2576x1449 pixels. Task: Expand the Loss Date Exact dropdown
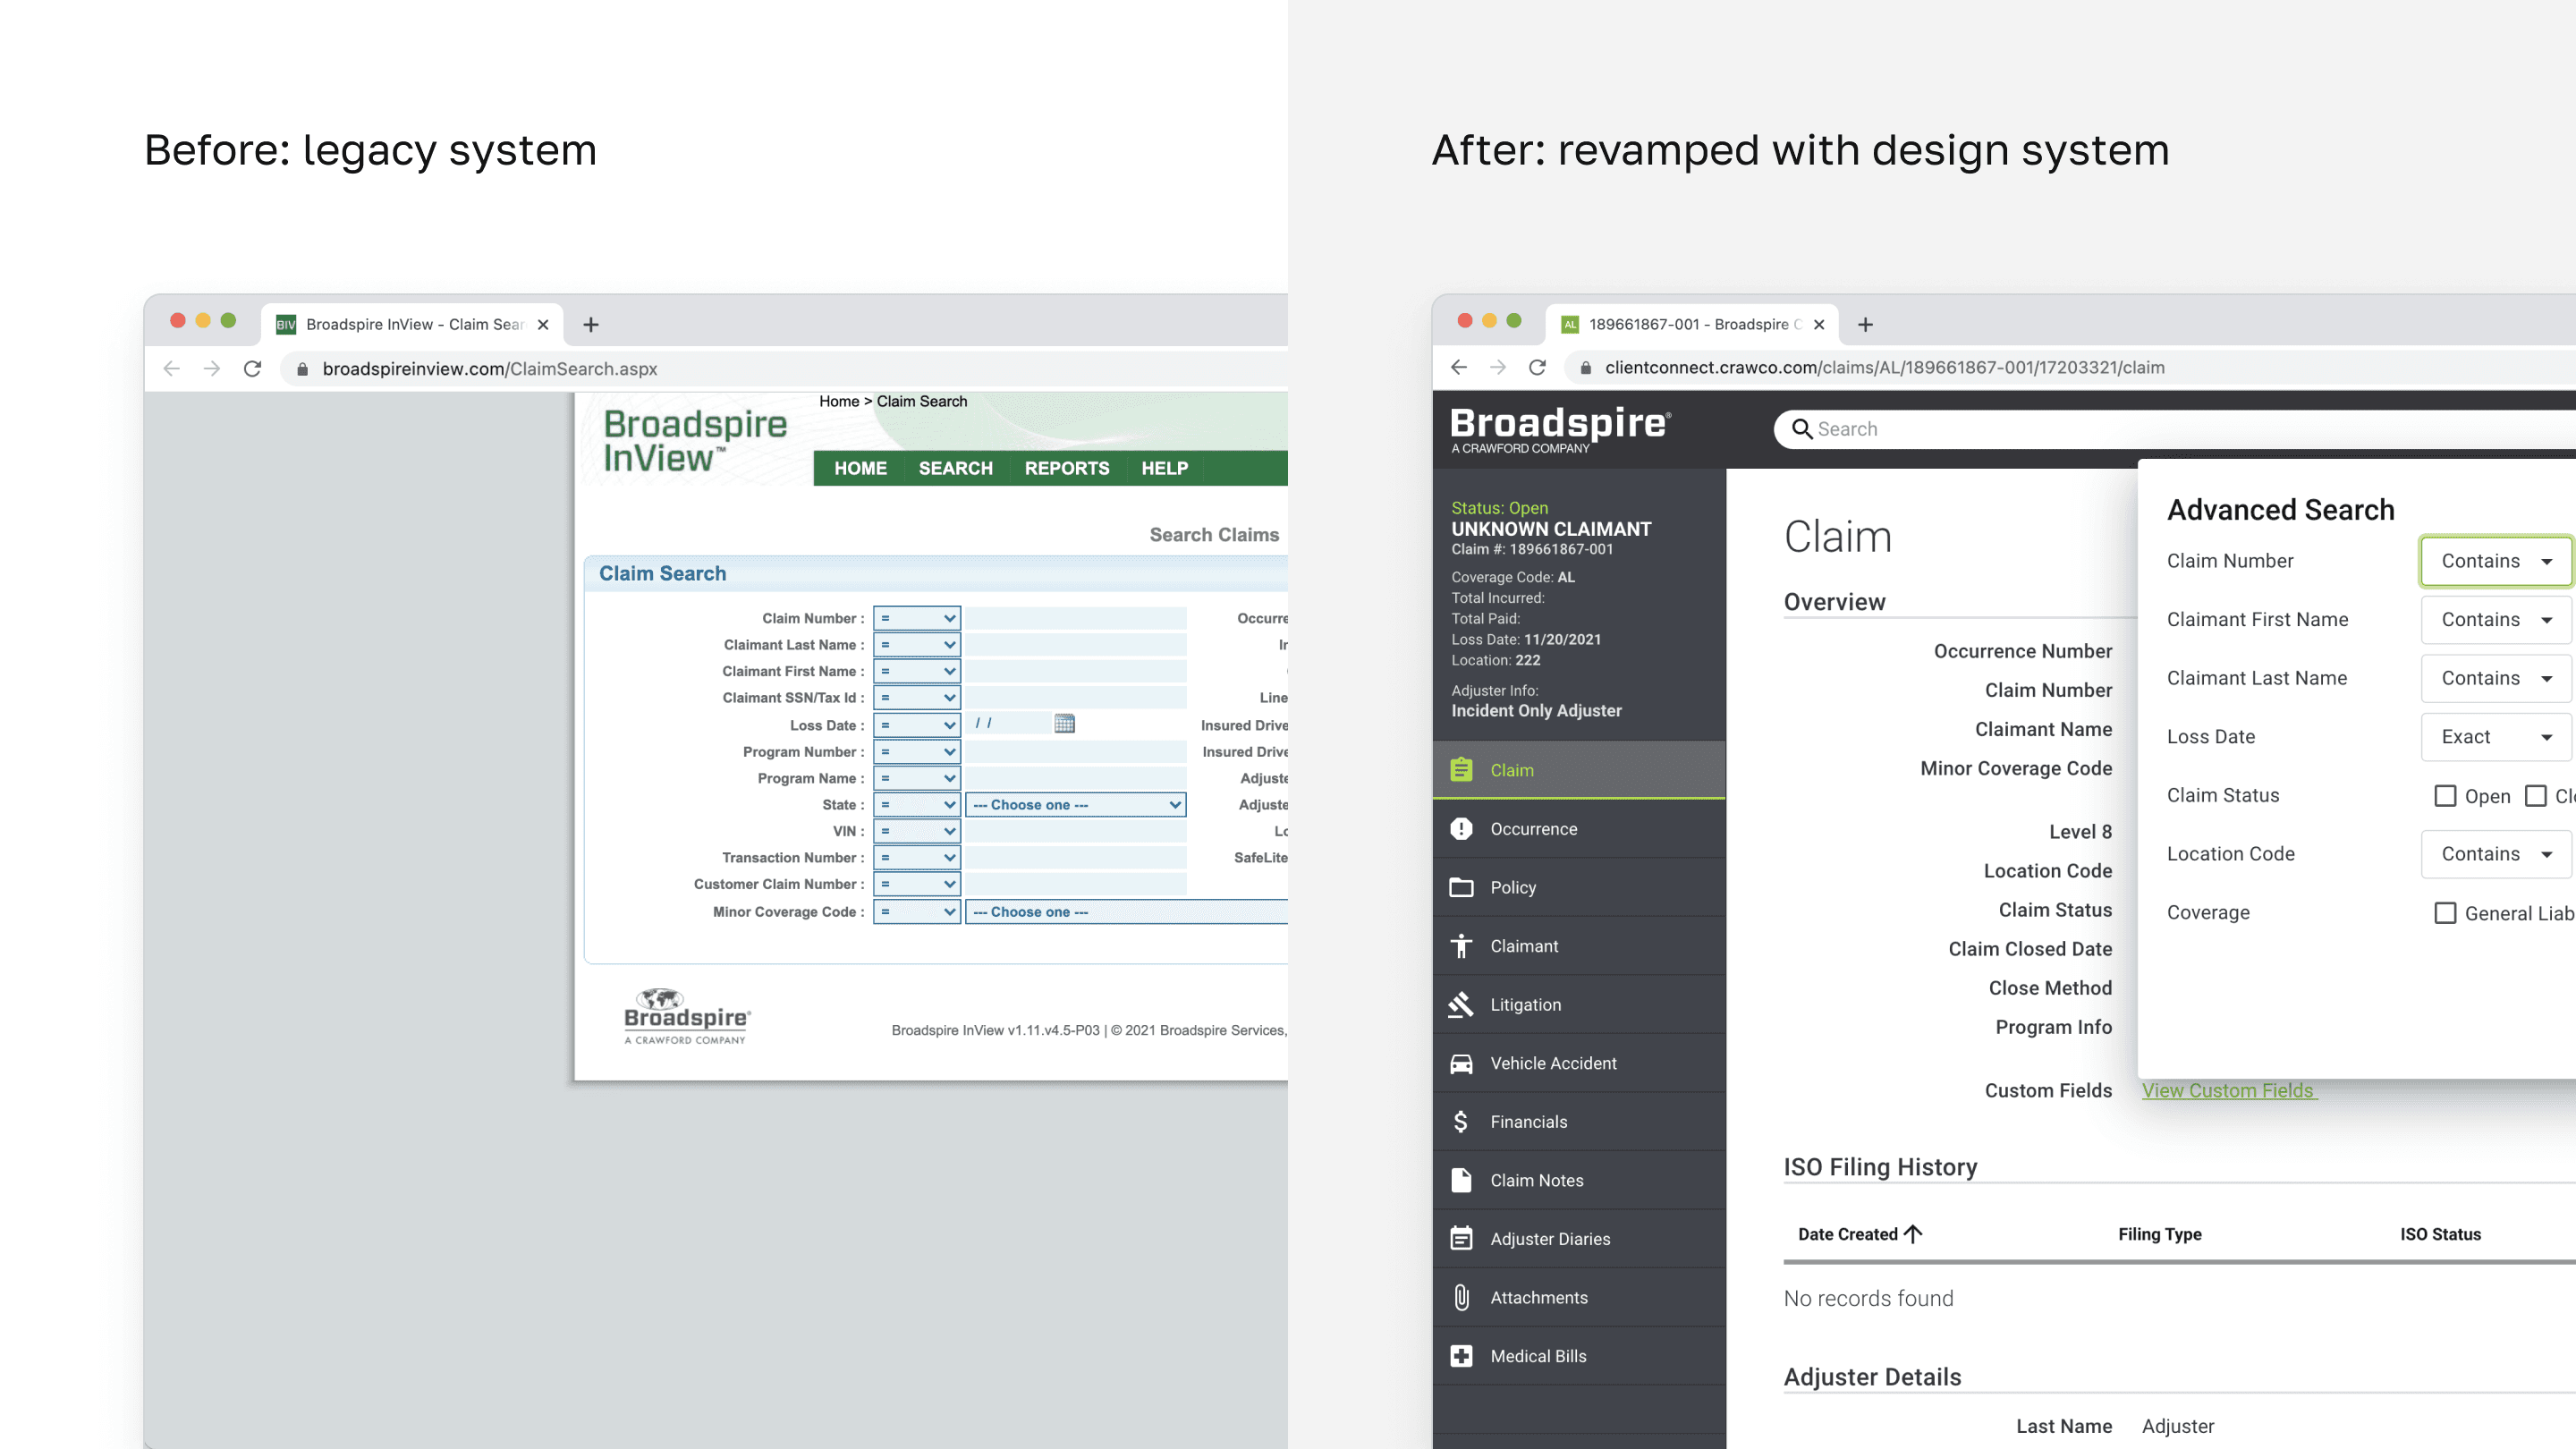[x=2496, y=737]
